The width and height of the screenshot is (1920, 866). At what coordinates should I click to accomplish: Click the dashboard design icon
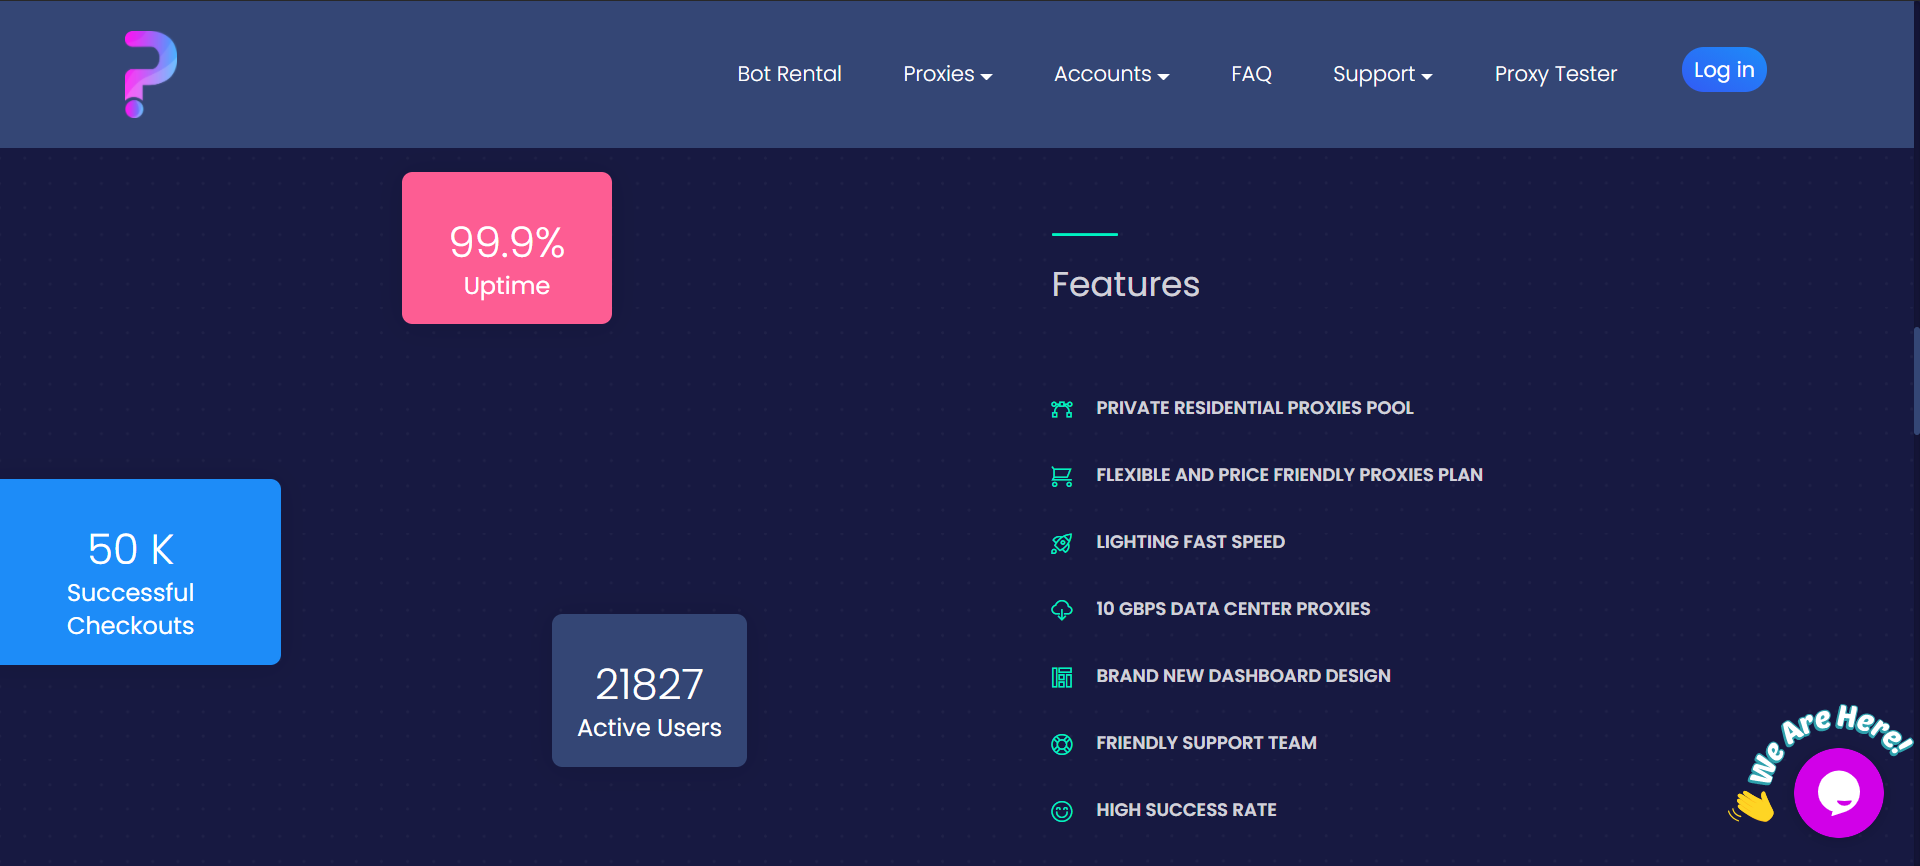click(1062, 677)
